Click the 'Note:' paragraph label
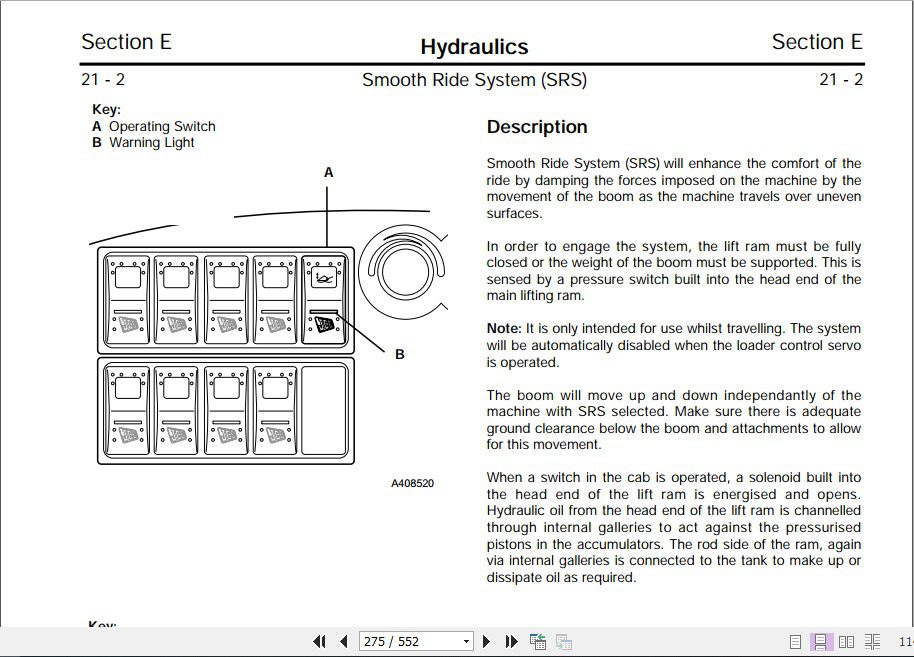 tap(504, 329)
